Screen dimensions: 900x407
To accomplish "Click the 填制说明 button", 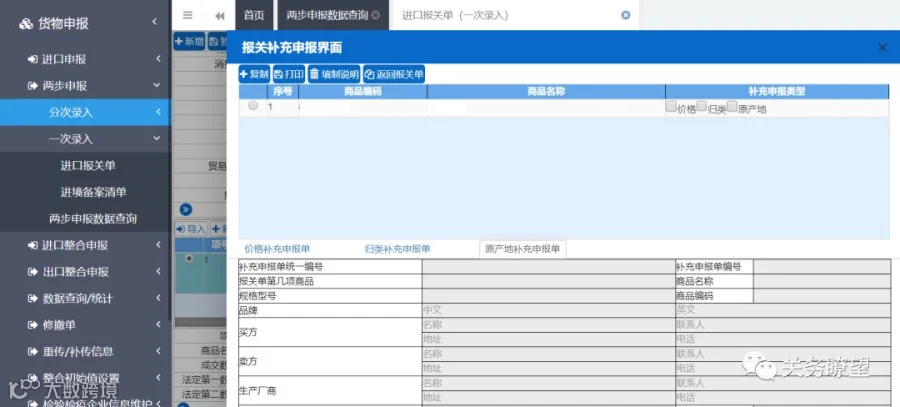I will click(x=334, y=74).
